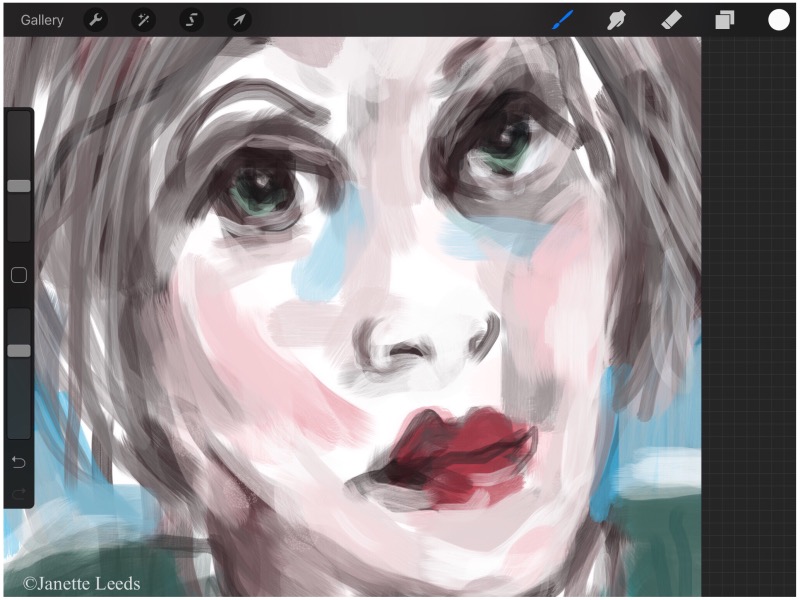Open the Layers panel
The height and width of the screenshot is (600, 800).
[x=724, y=20]
